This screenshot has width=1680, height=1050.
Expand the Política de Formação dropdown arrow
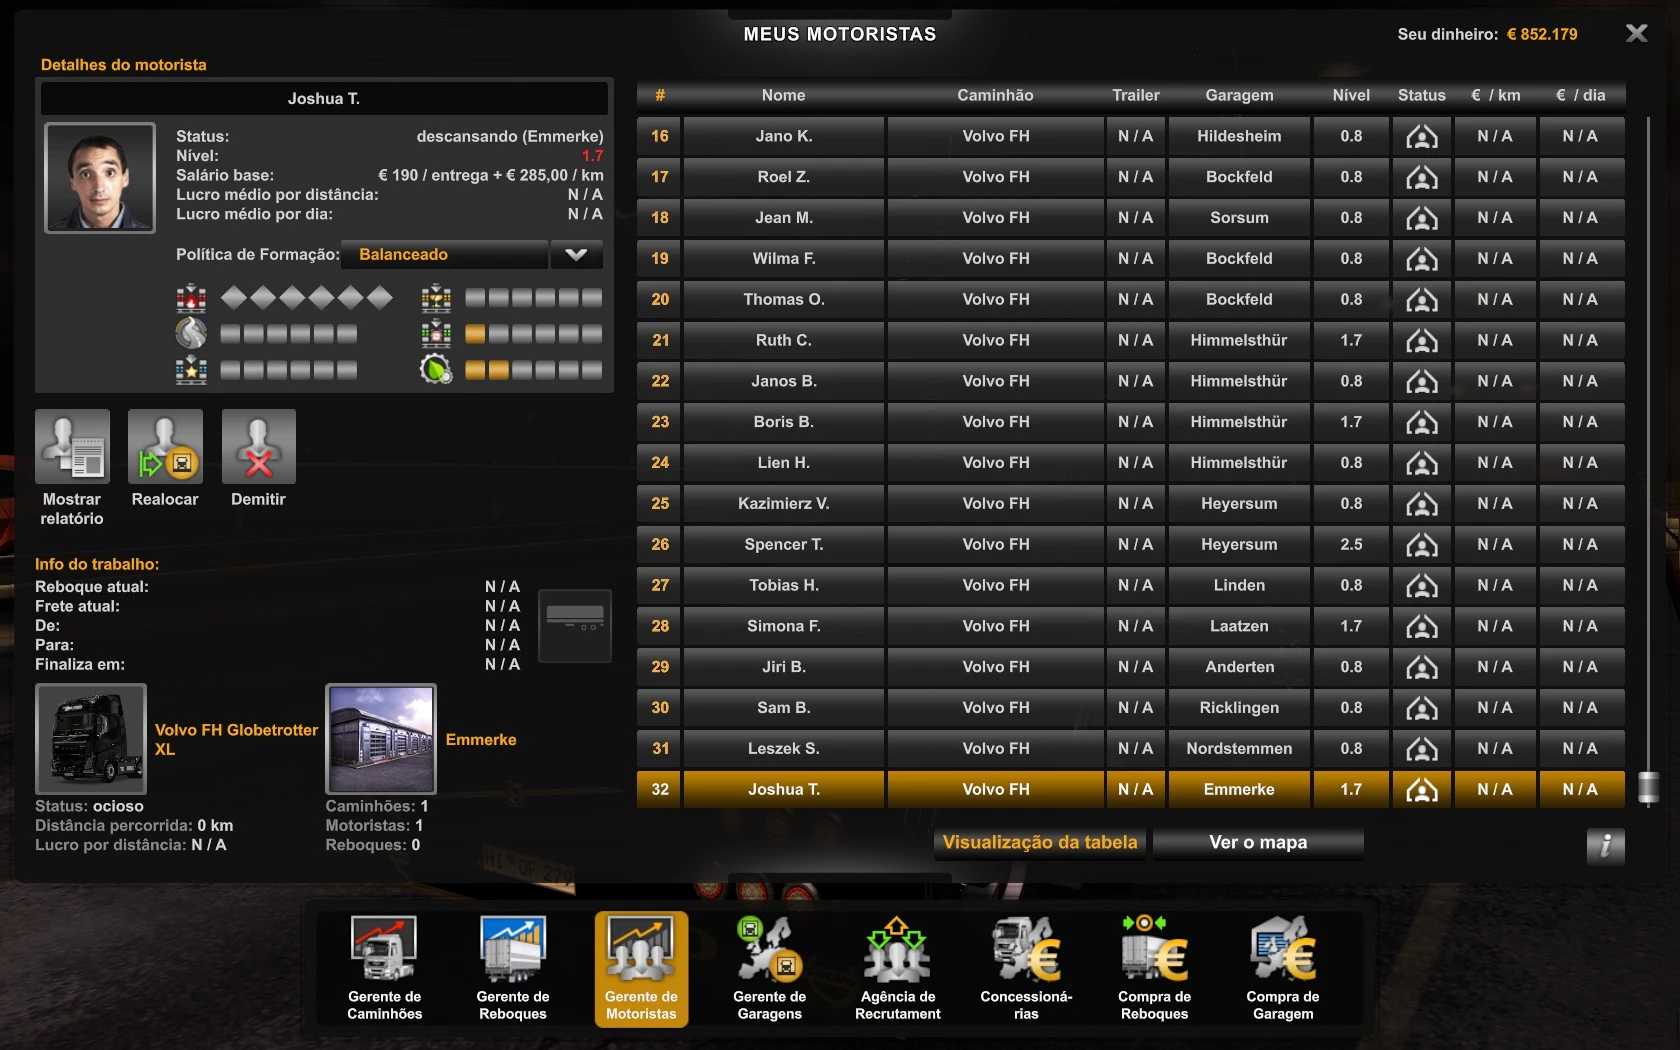point(576,255)
